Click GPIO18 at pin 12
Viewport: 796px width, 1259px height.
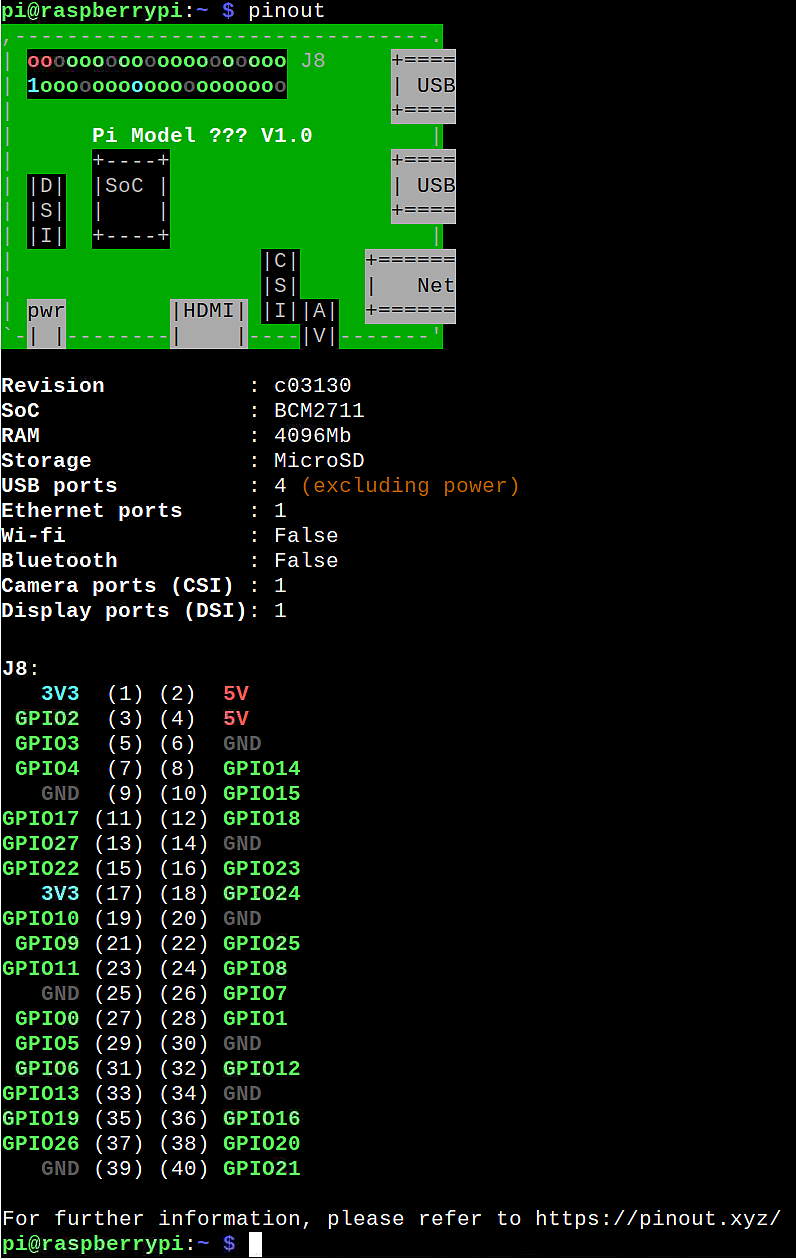pos(261,818)
